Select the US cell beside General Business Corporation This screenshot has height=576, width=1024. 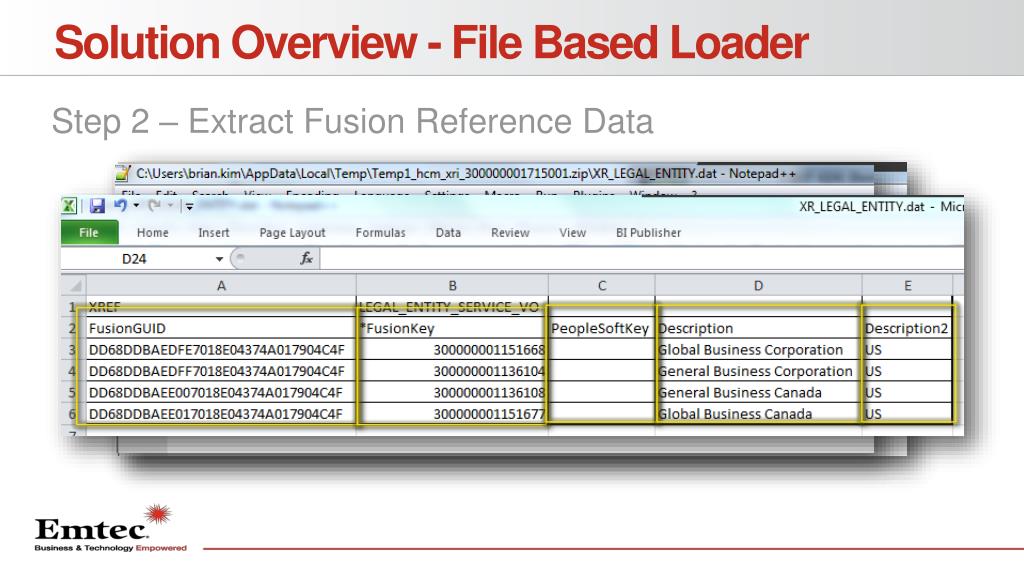click(x=908, y=371)
